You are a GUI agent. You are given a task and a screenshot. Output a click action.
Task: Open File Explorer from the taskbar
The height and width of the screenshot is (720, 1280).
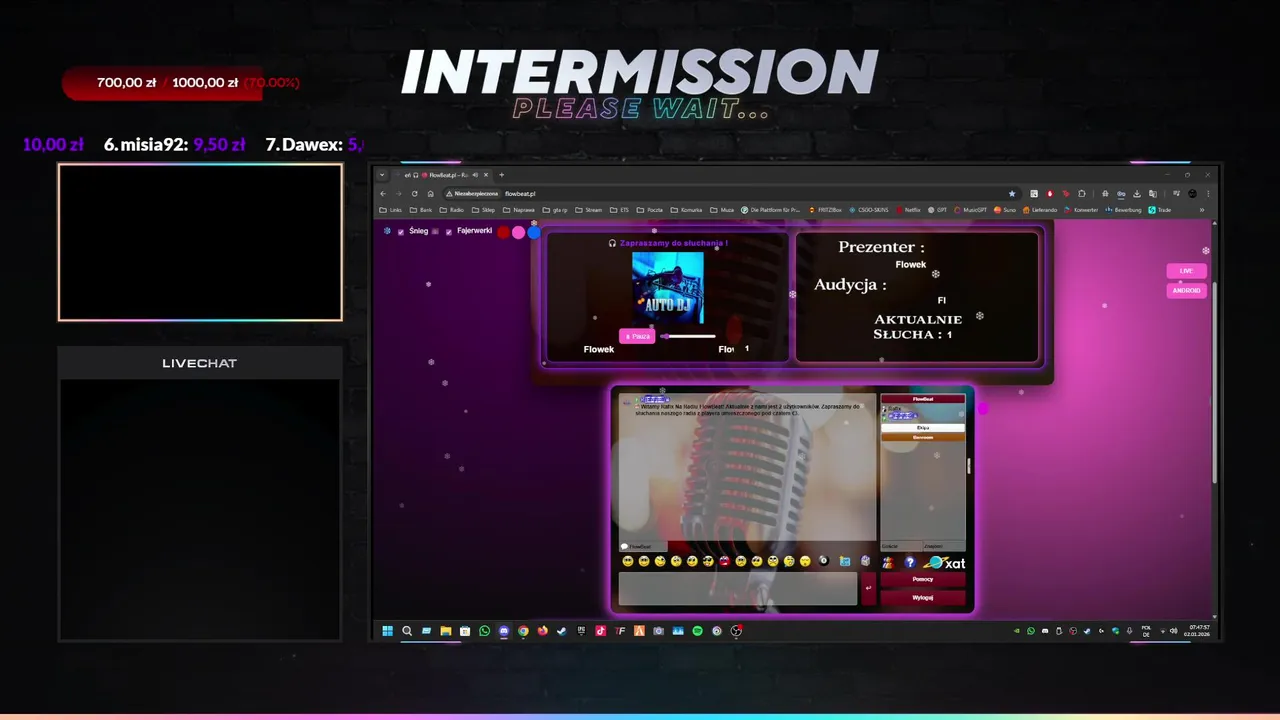point(446,631)
